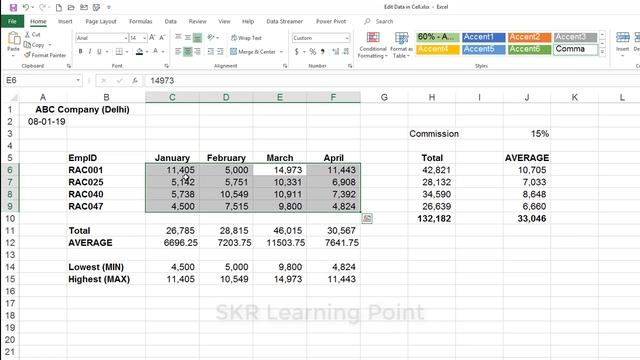
Task: Click Decrease Indent icon
Action: point(211,51)
